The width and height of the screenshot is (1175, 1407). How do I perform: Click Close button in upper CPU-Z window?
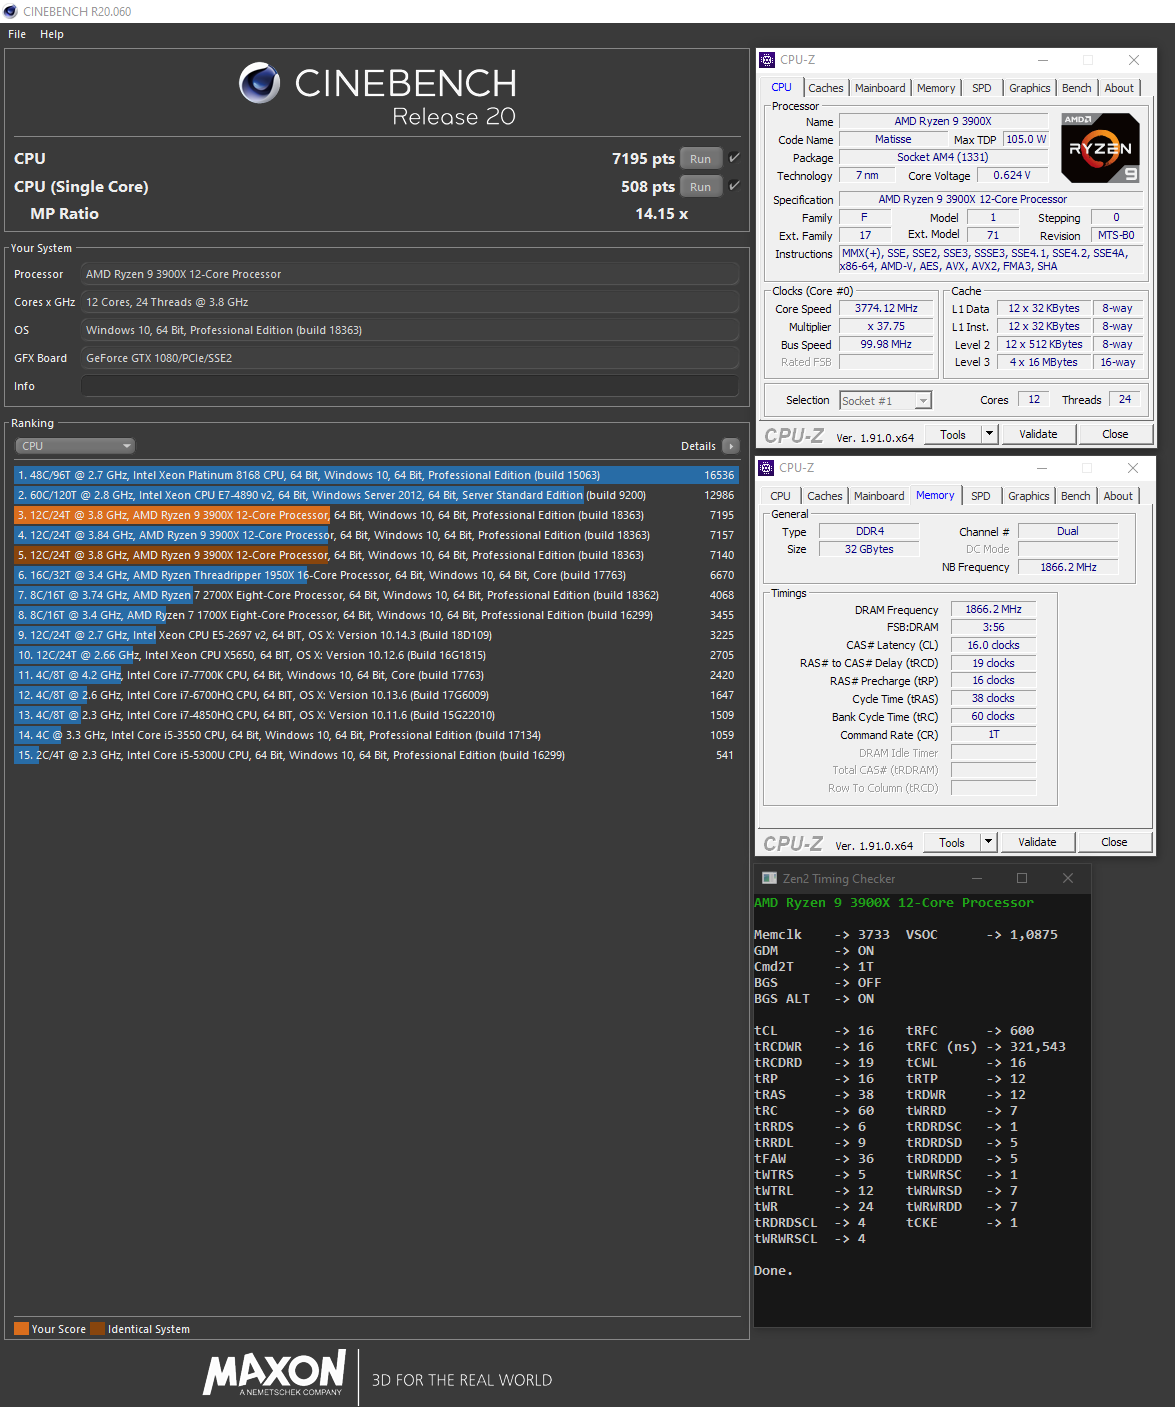pyautogui.click(x=1115, y=434)
